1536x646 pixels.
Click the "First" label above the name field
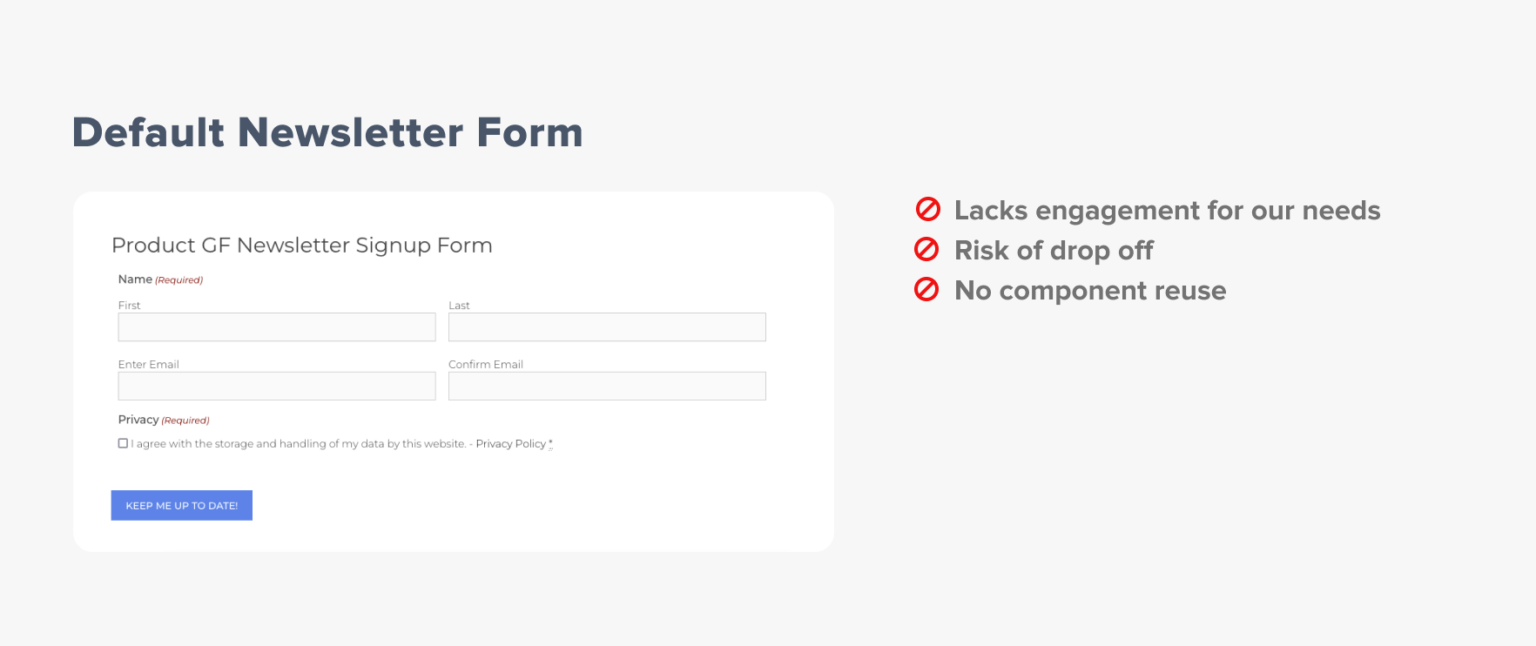[128, 305]
